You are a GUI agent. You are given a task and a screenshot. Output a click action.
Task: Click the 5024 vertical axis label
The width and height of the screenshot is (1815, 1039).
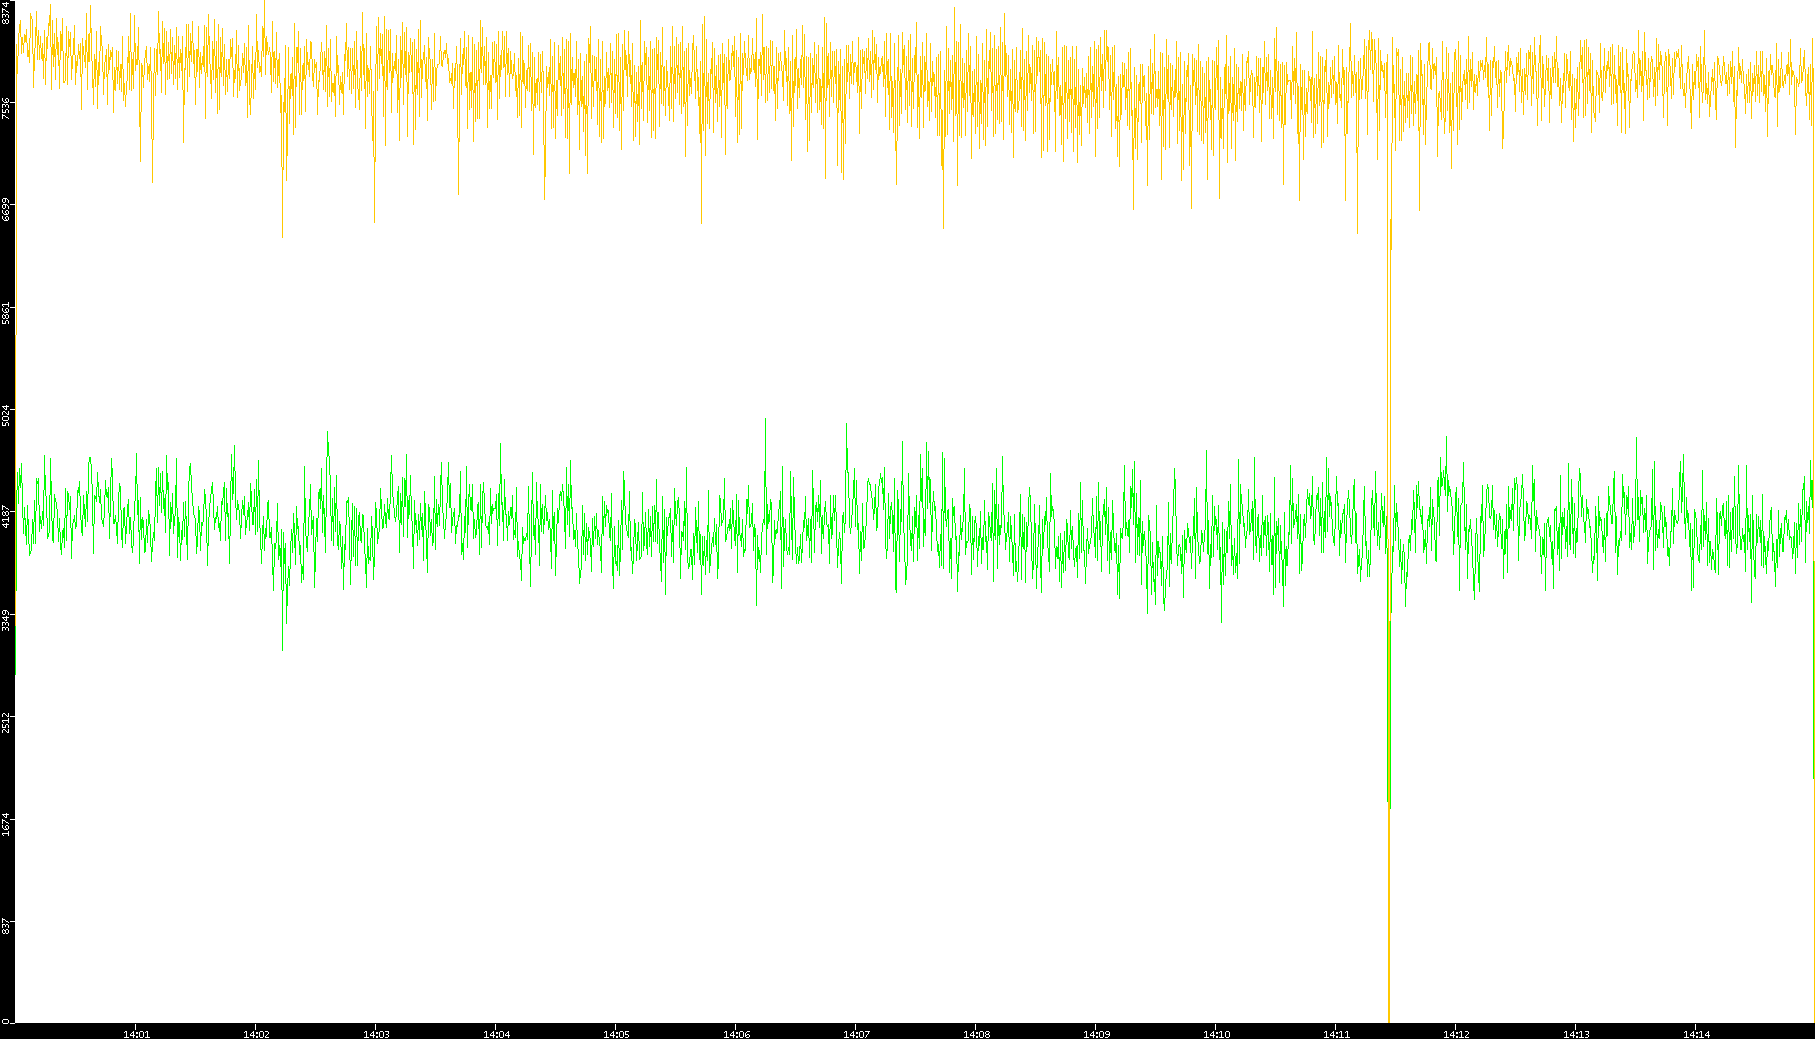pos(7,415)
